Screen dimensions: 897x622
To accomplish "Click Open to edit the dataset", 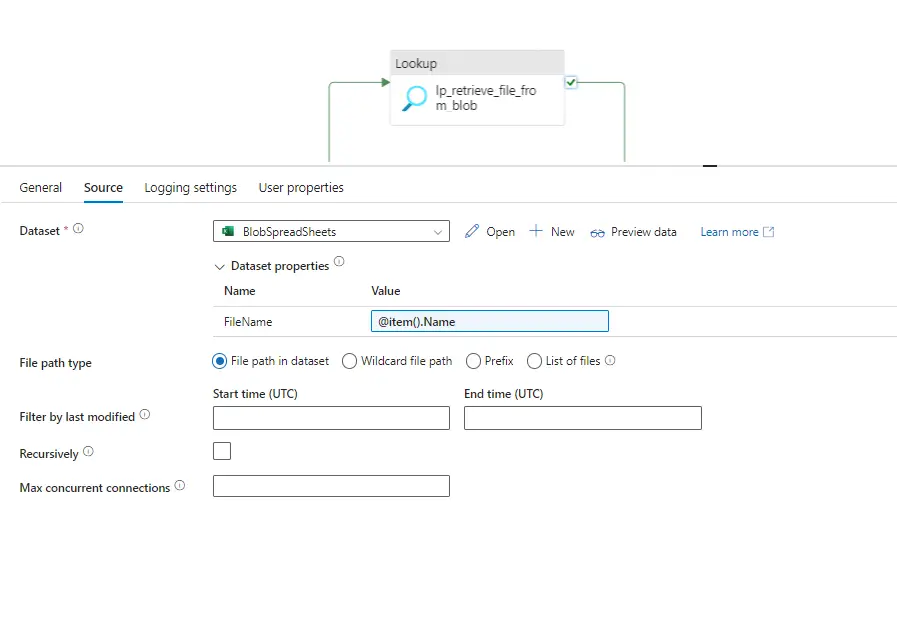I will 490,231.
